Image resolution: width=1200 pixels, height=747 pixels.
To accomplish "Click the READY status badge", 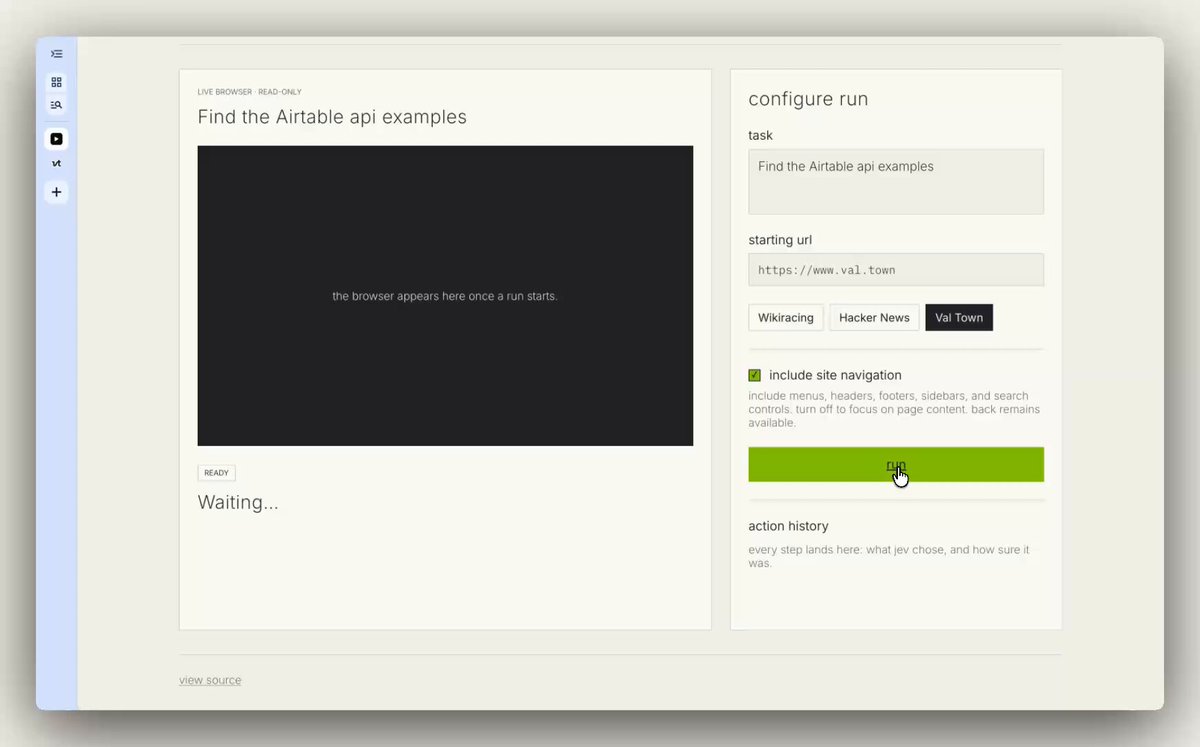I will (x=217, y=473).
